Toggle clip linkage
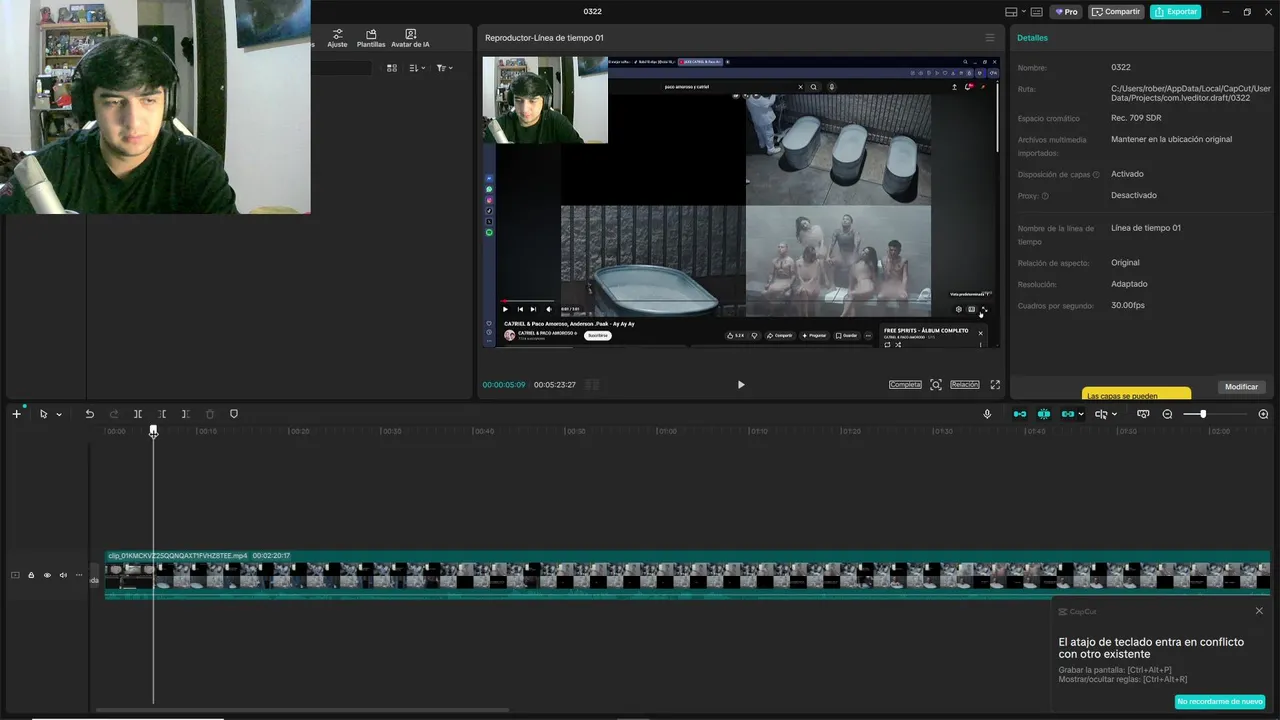This screenshot has height=720, width=1280. (x=1068, y=414)
